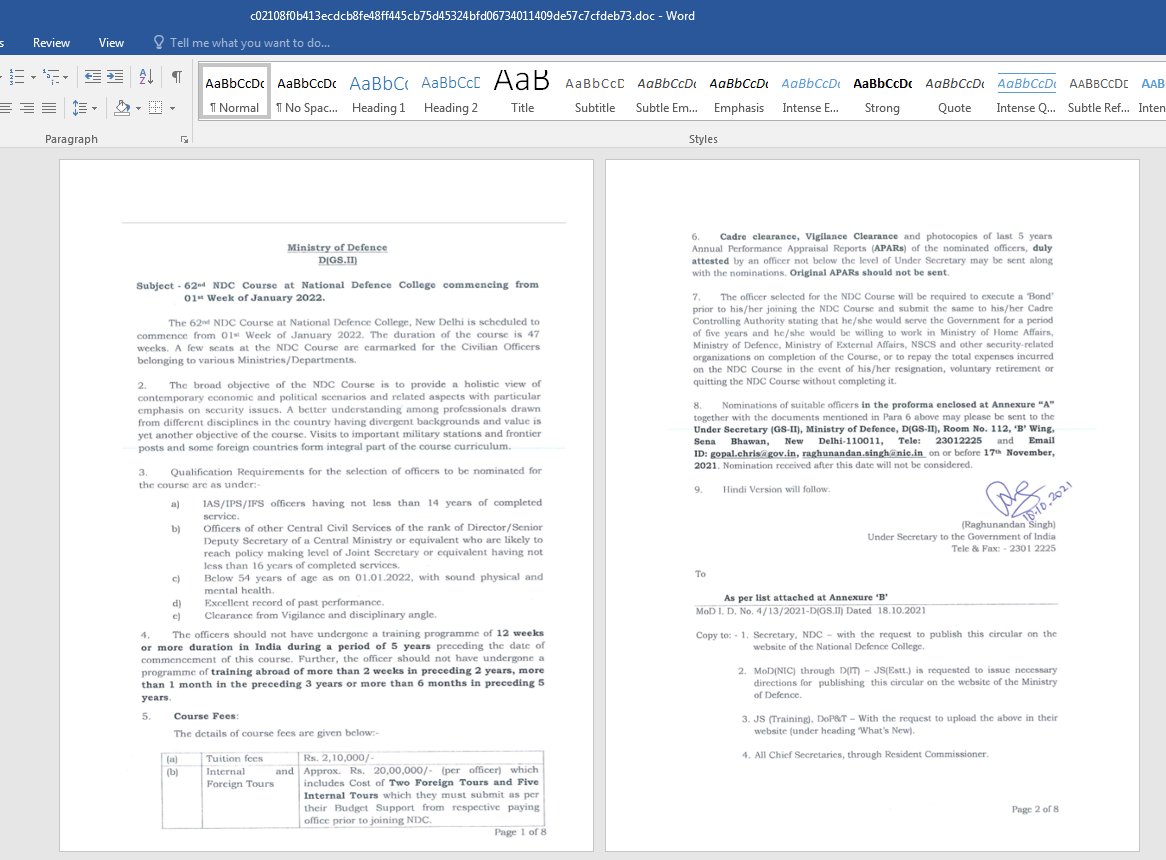Apply the Intense Emphasis style
The image size is (1166, 860).
click(811, 92)
